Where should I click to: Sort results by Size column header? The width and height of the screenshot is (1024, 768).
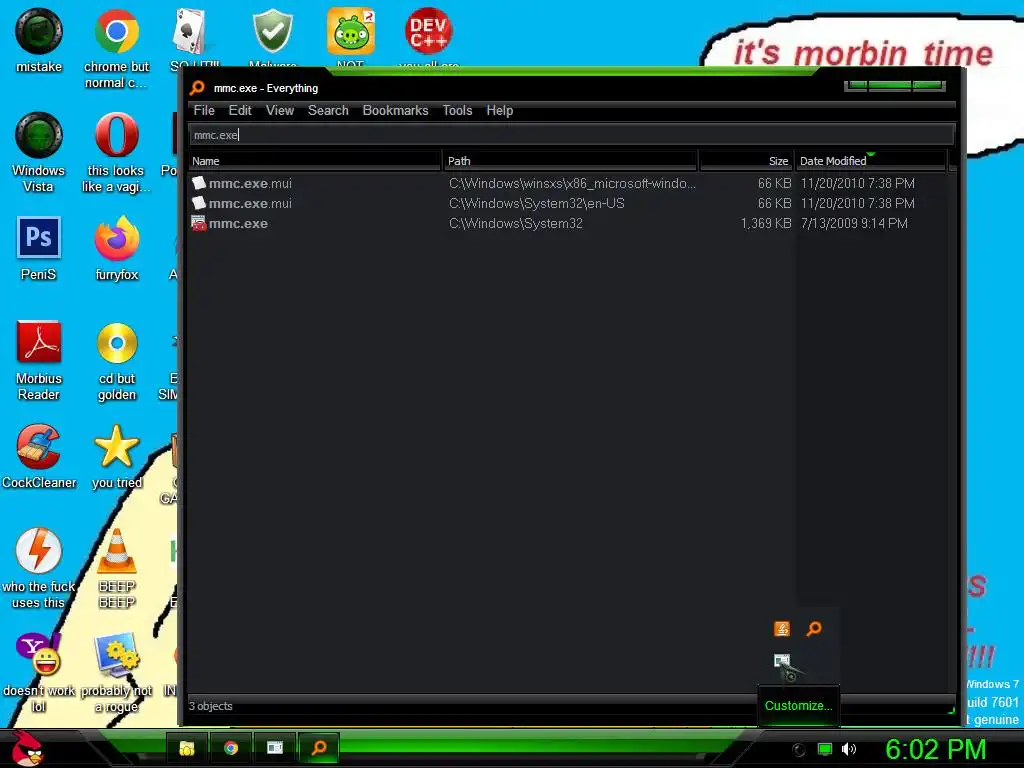pyautogui.click(x=746, y=161)
